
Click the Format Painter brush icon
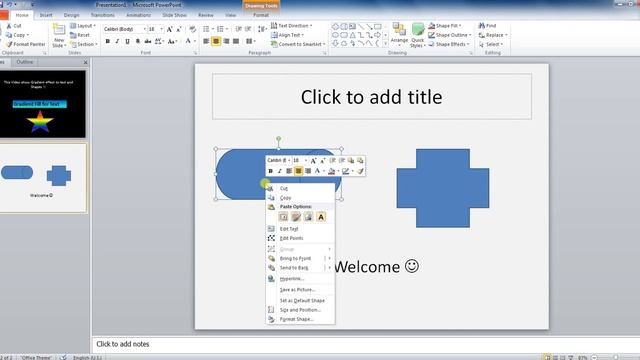tap(9, 44)
